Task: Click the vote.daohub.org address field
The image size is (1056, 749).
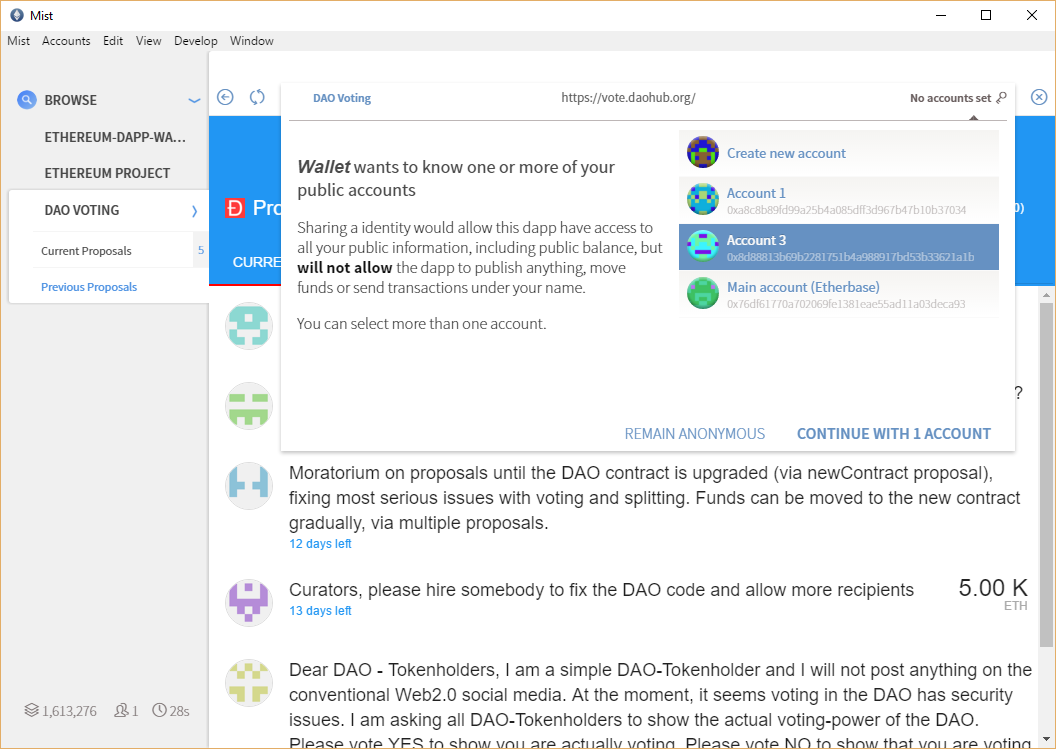Action: pyautogui.click(x=628, y=98)
